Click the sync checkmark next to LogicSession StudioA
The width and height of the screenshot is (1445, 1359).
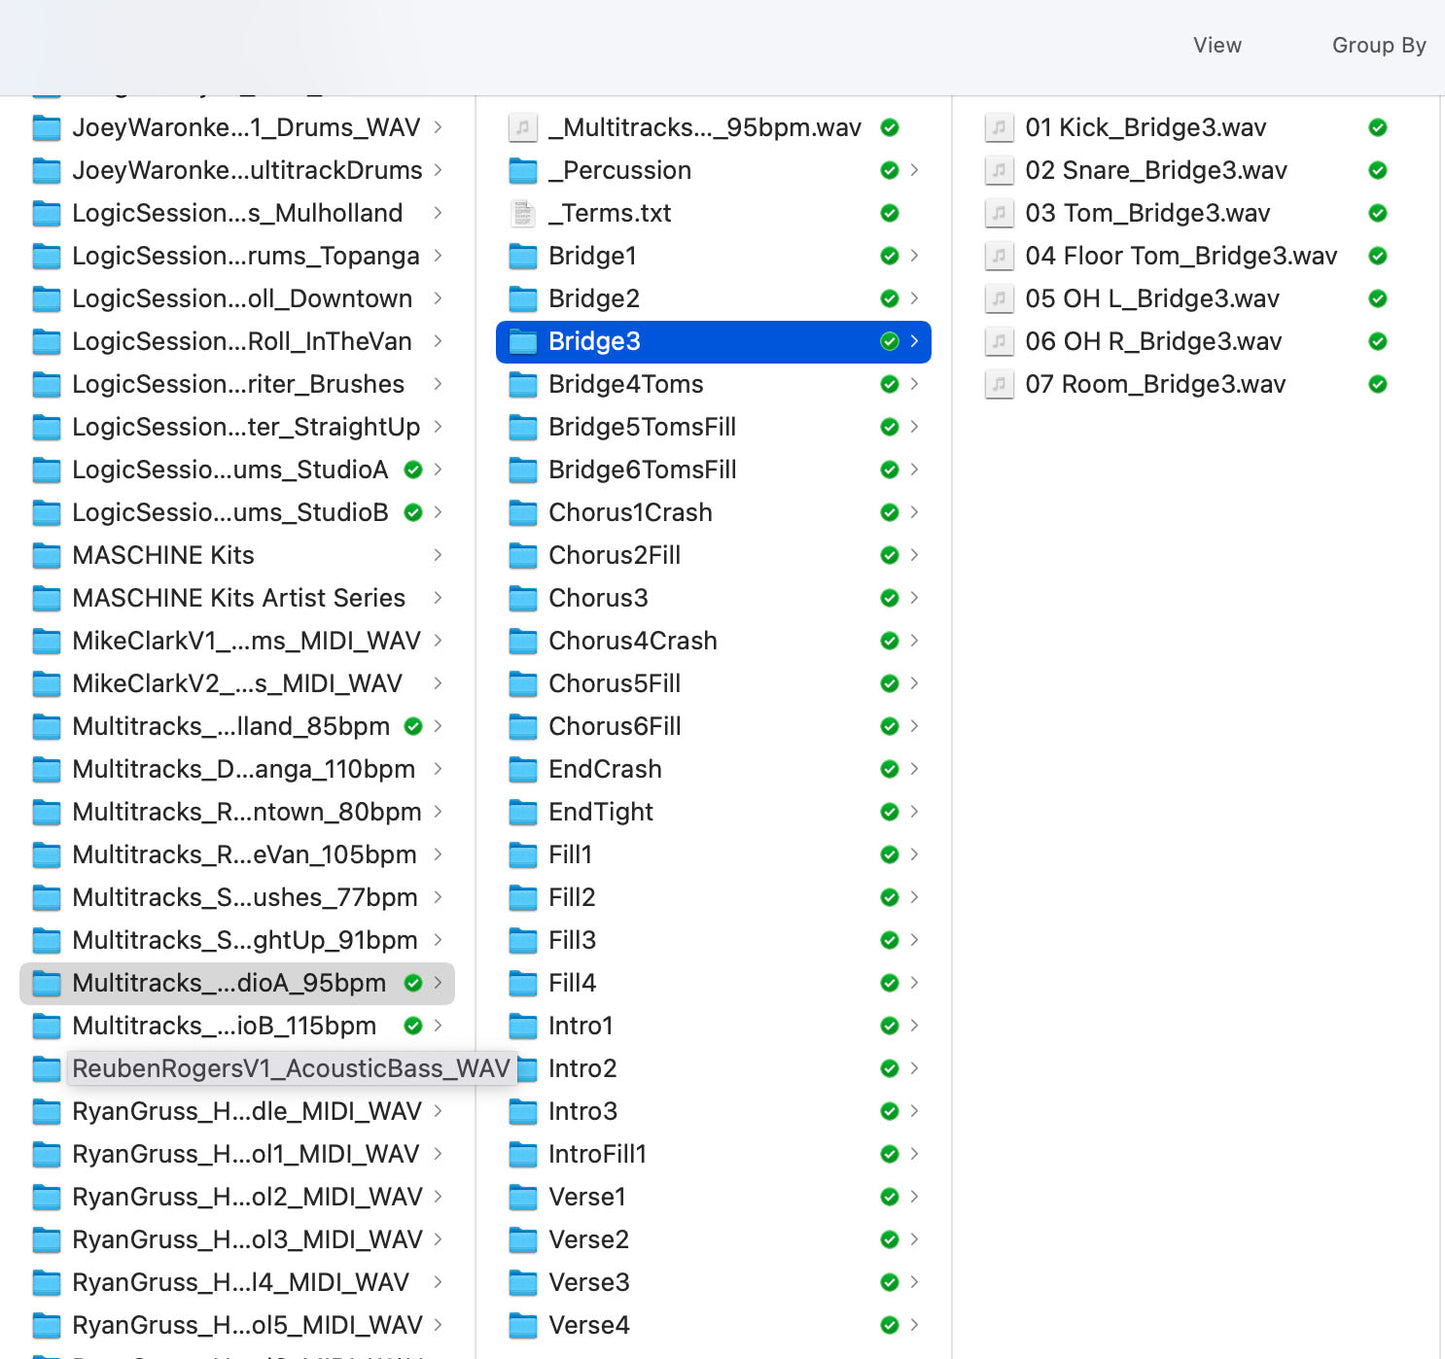tap(413, 470)
